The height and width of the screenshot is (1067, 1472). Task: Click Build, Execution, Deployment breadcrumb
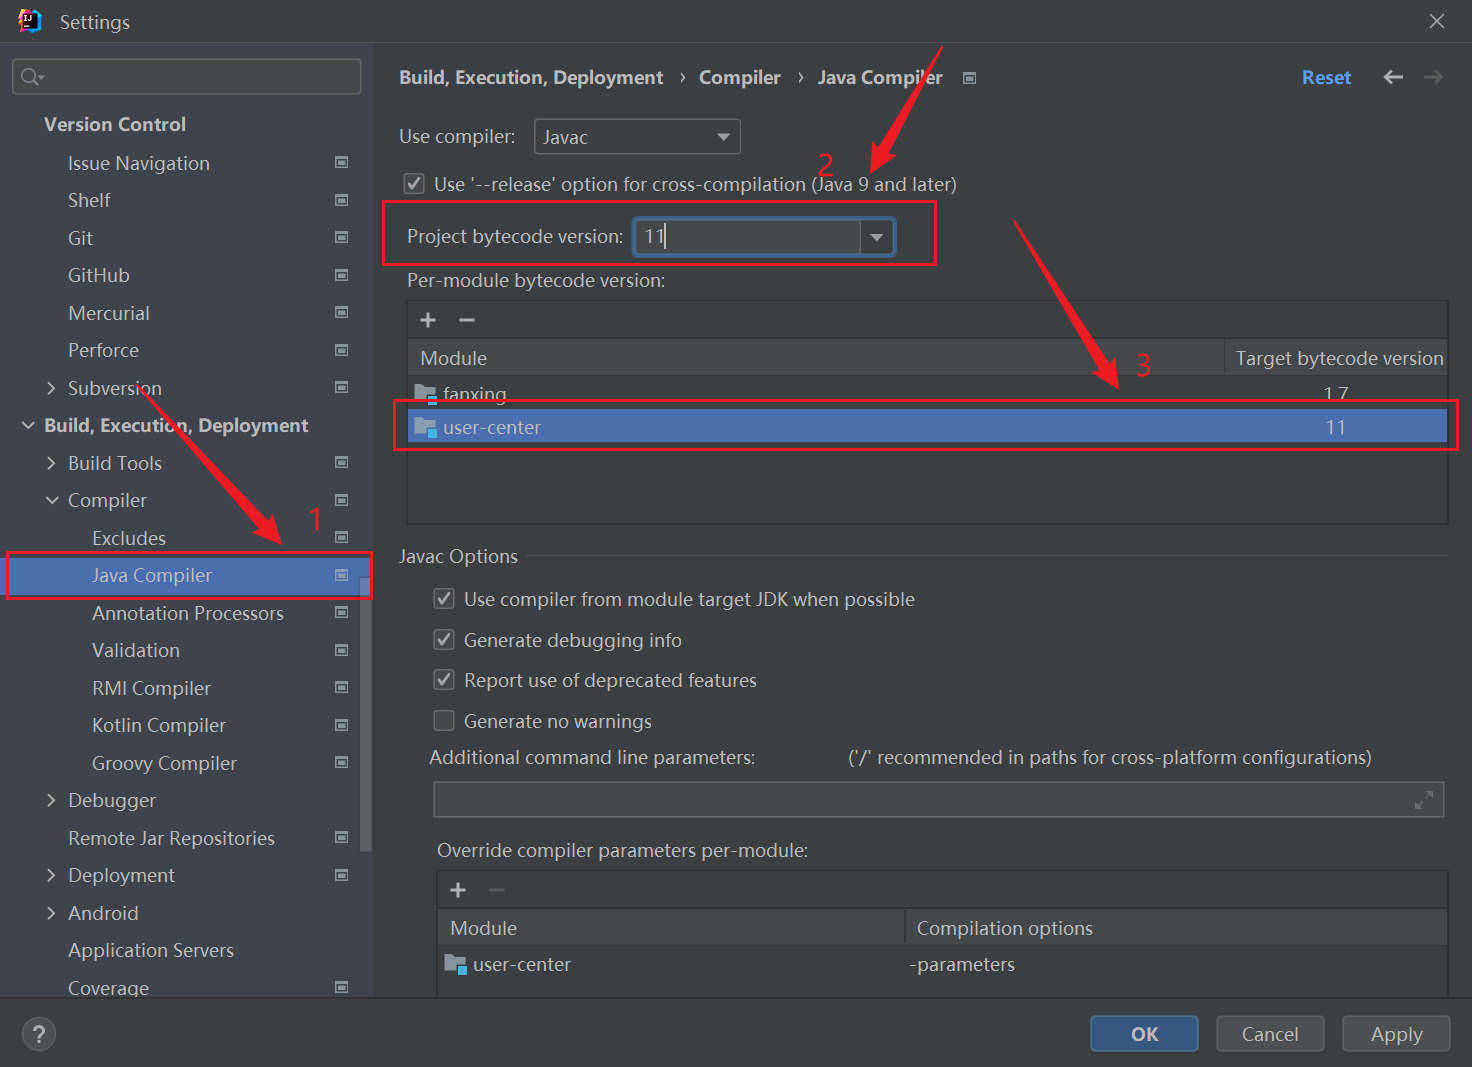coord(531,77)
